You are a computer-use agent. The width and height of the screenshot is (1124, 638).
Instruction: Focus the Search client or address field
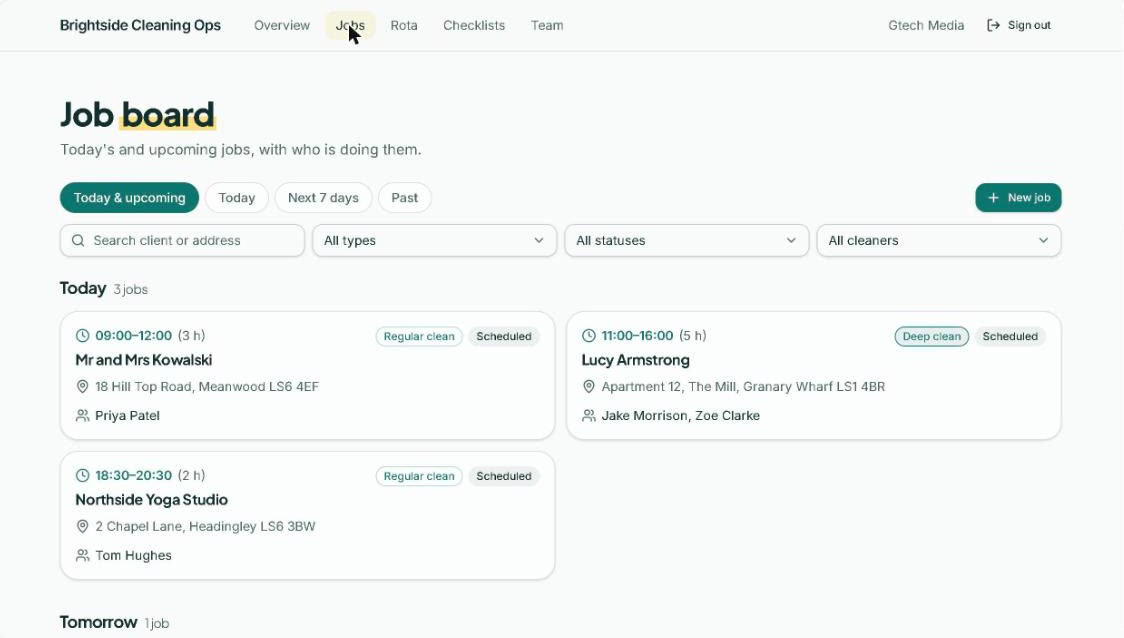182,240
